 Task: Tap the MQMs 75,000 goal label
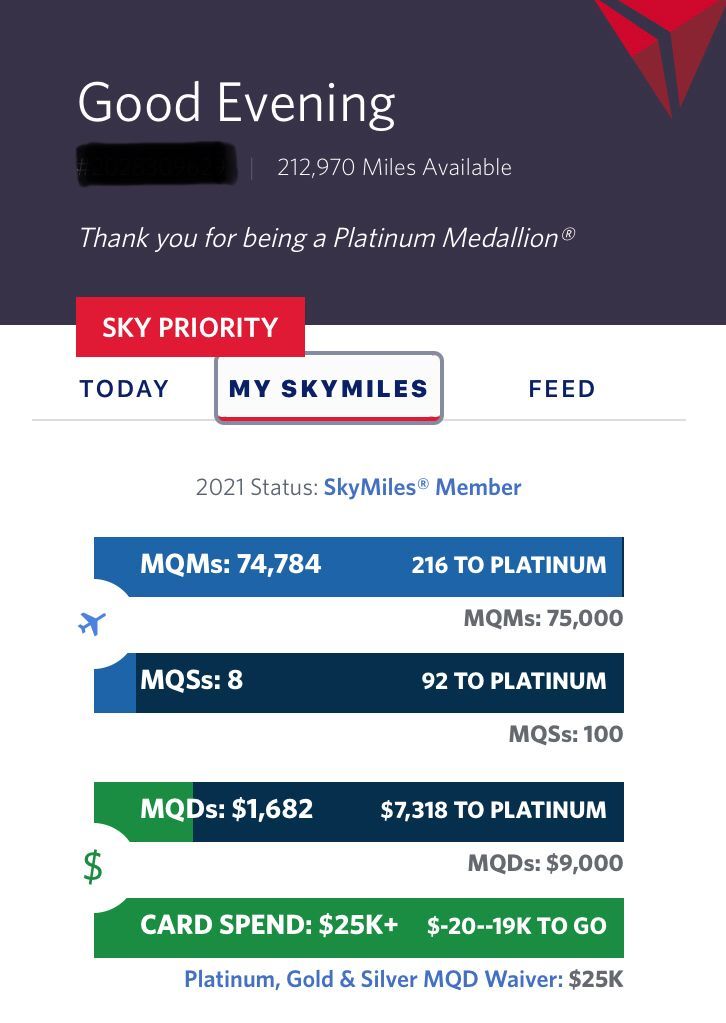point(543,618)
